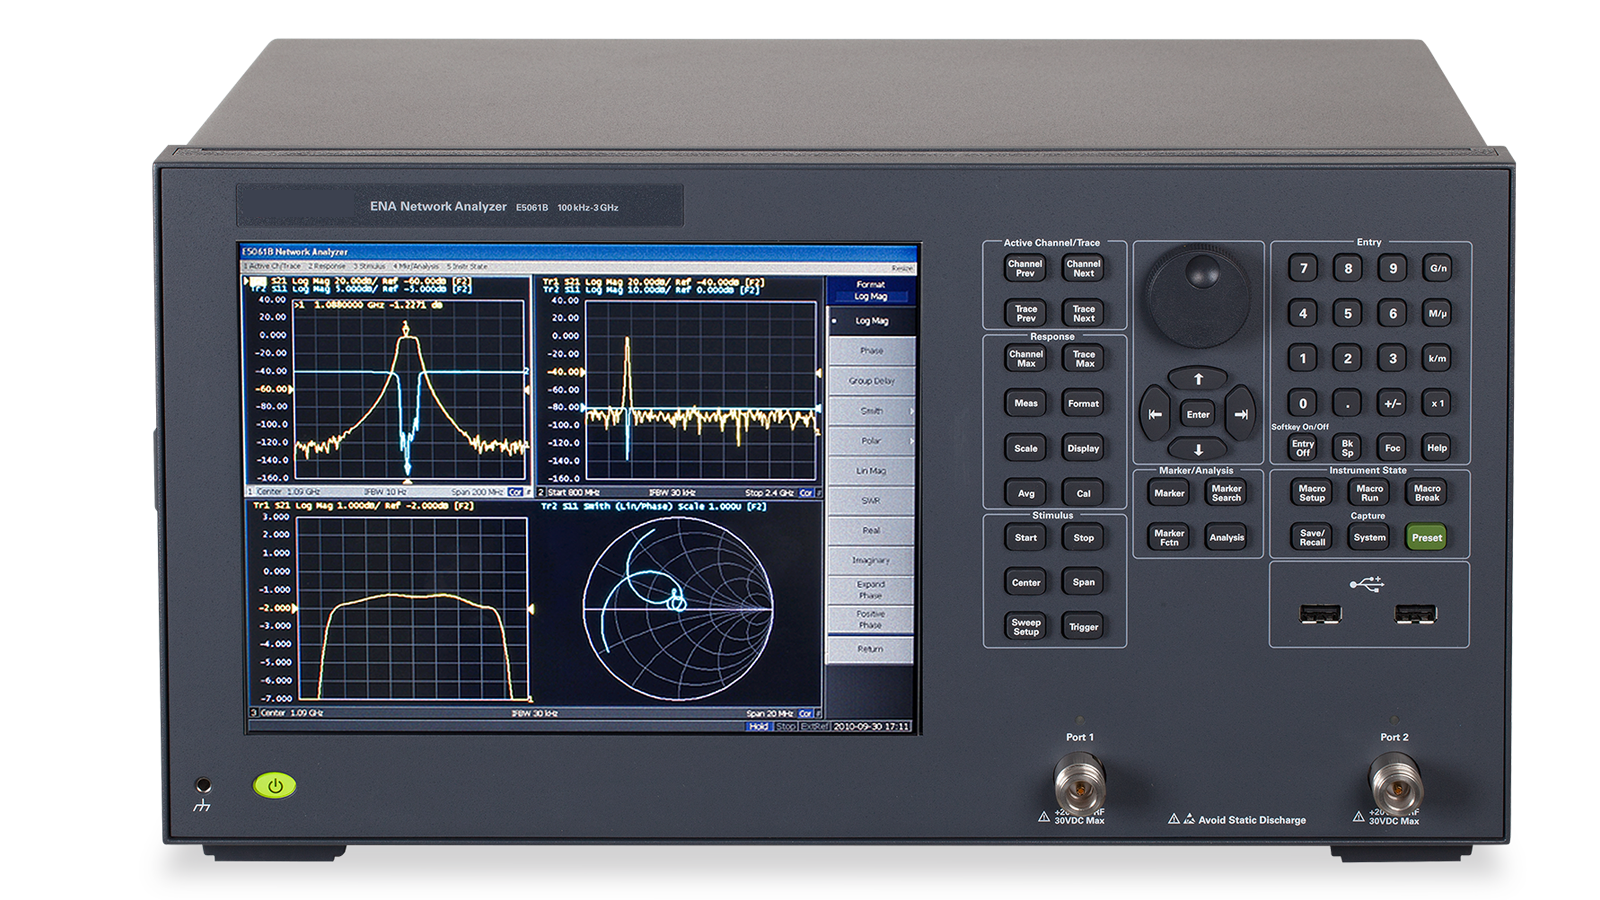The image size is (1600, 900).
Task: Push the green power button
Action: coord(275,786)
